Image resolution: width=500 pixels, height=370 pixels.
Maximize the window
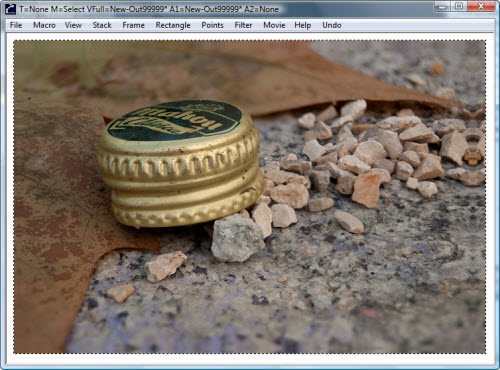[x=459, y=6]
